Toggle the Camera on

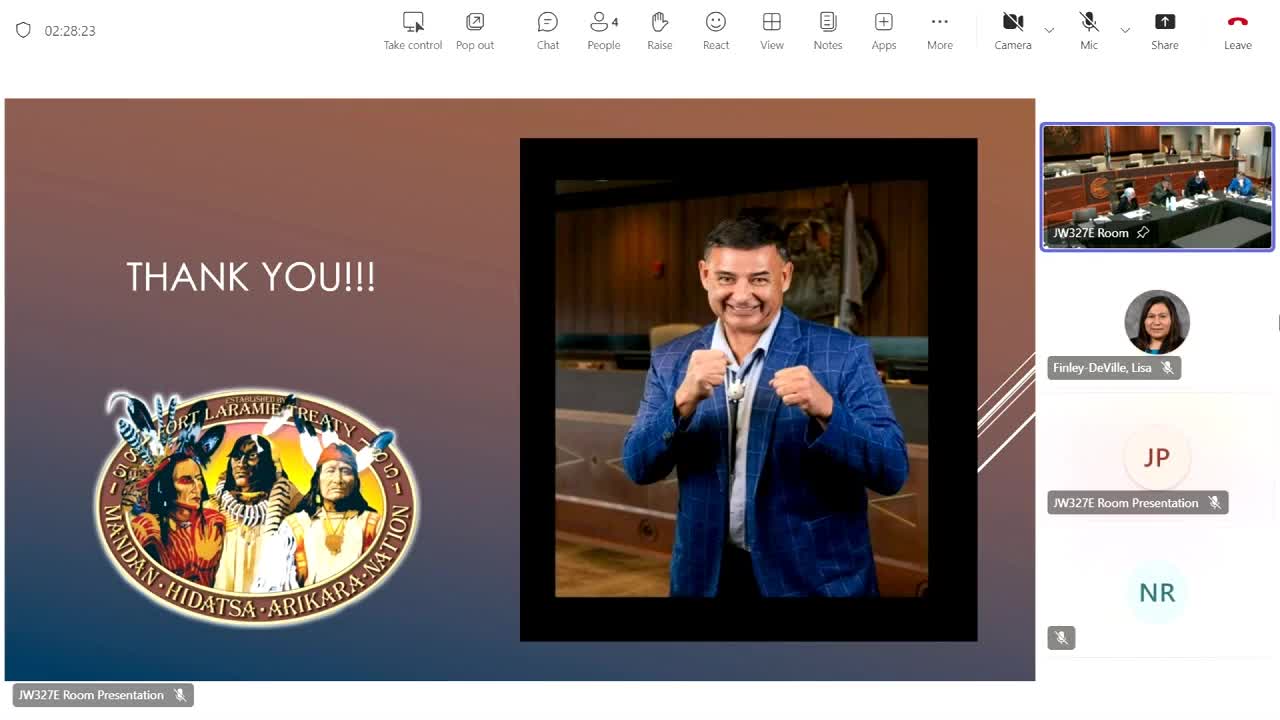[1012, 30]
